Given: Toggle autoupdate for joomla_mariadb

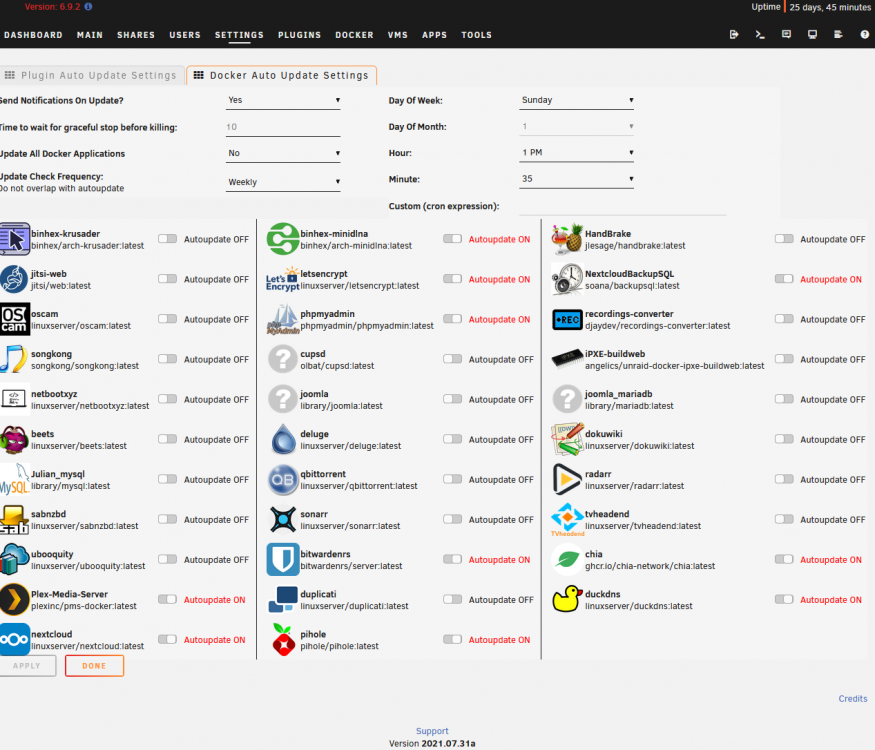Looking at the screenshot, I should [784, 399].
